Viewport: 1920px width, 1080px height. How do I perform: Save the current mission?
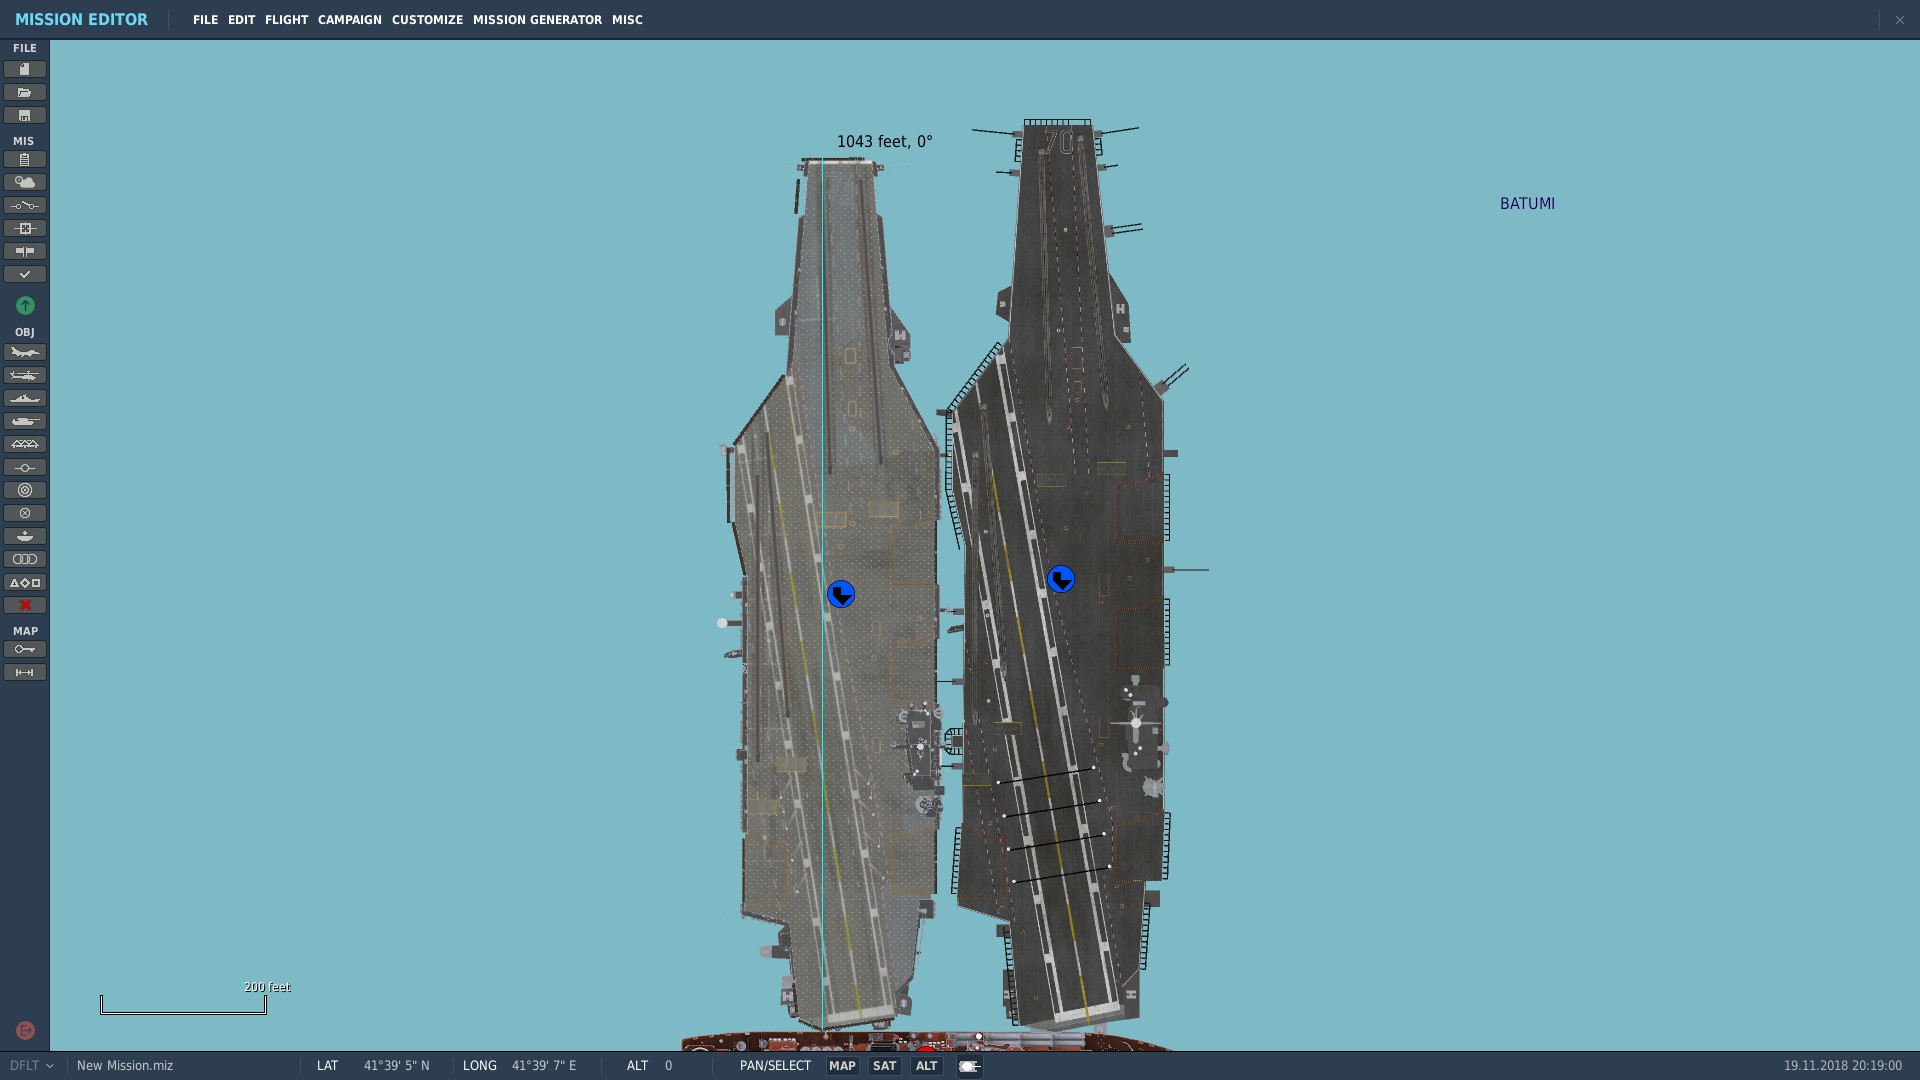coord(25,115)
